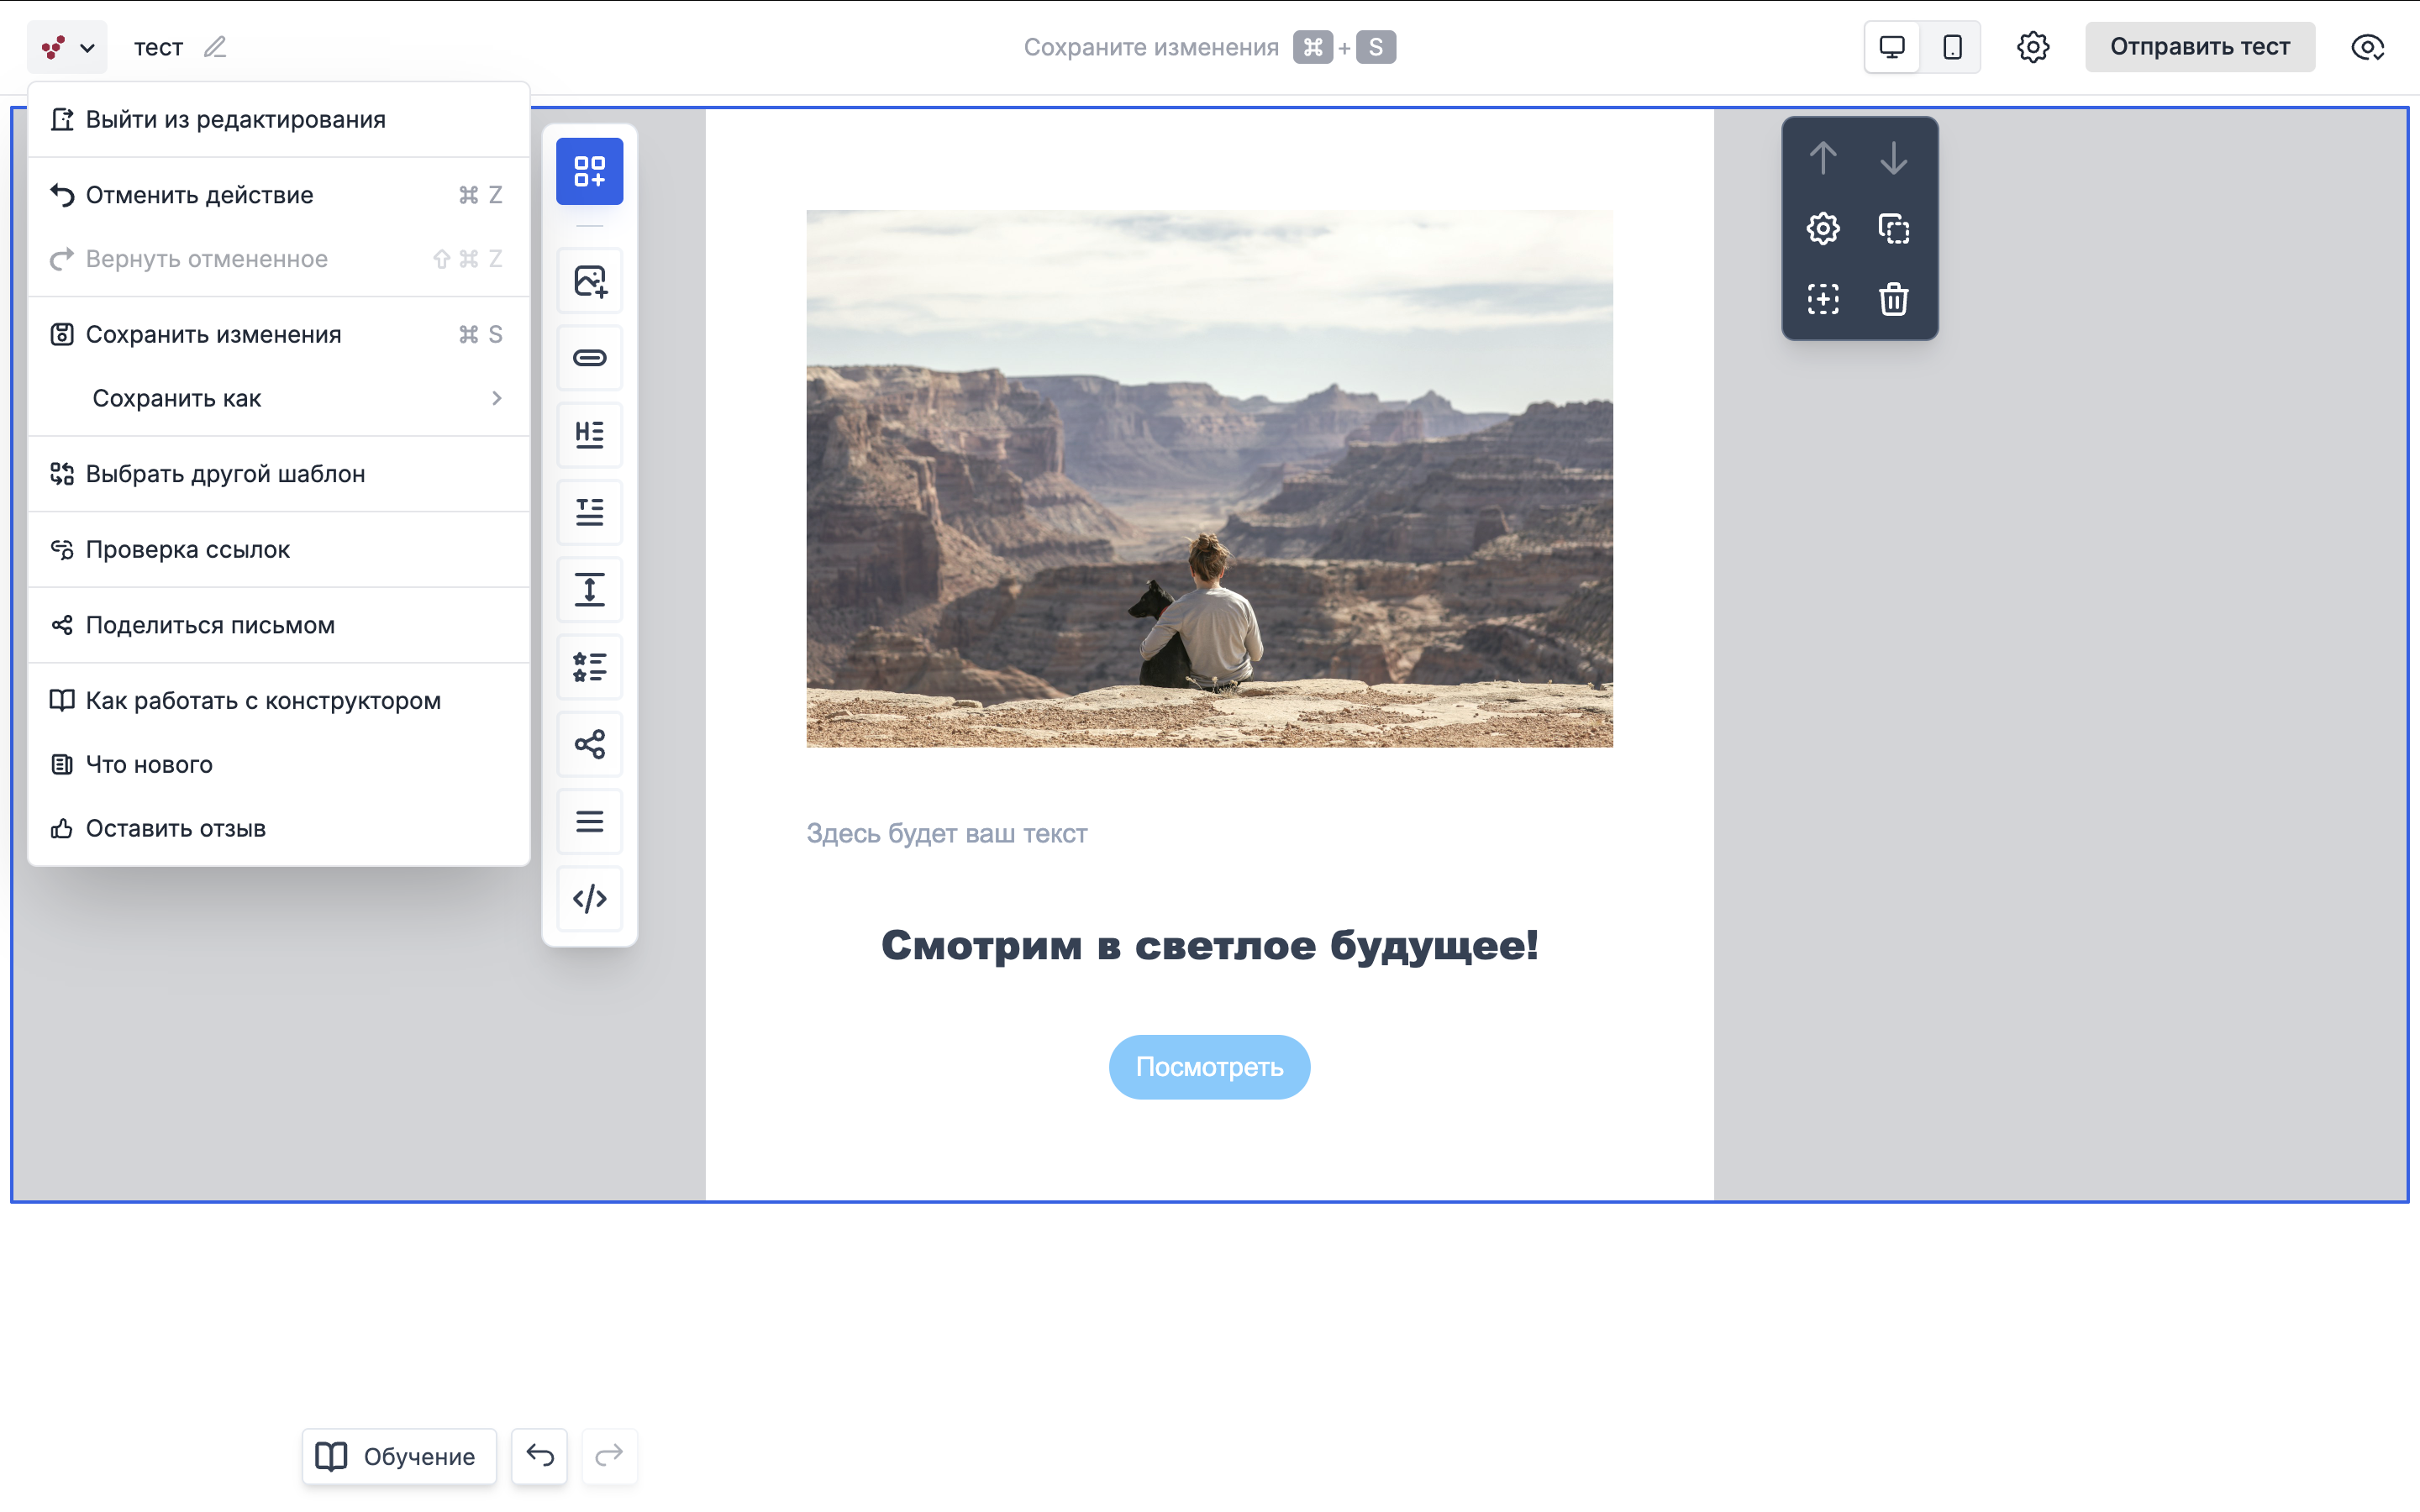Select the button block icon in sidebar

589,358
